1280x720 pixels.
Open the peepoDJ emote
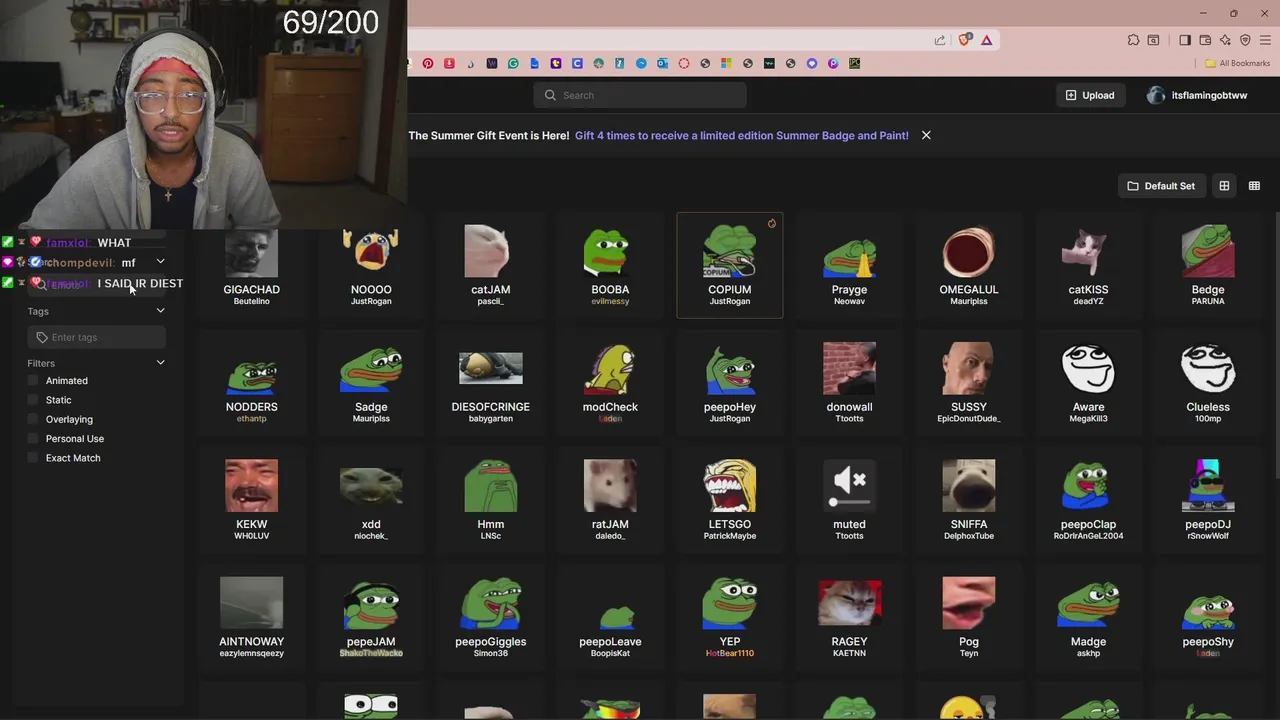[1208, 500]
